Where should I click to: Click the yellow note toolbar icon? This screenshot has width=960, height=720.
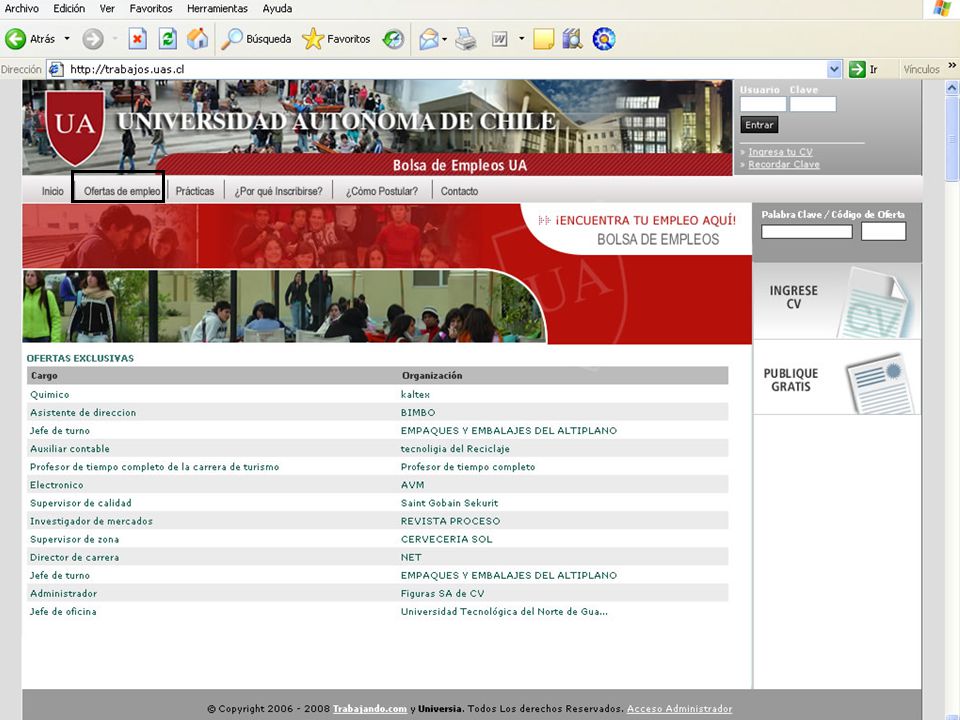pyautogui.click(x=543, y=39)
